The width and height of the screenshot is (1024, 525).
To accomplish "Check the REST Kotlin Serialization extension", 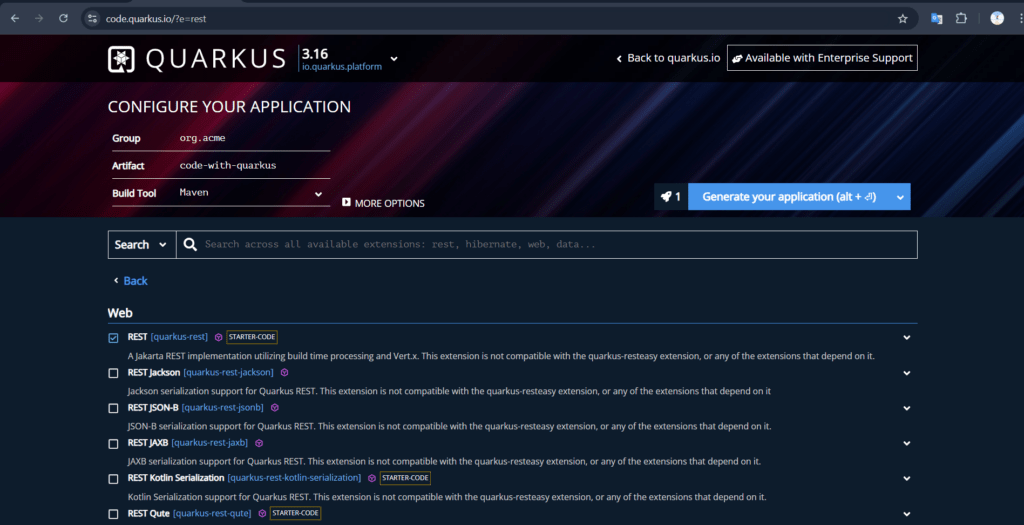I will (114, 479).
